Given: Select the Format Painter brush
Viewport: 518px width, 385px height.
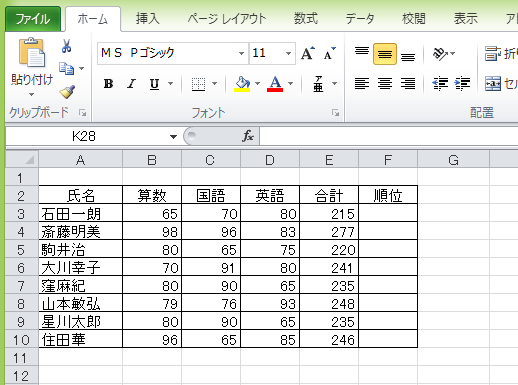Looking at the screenshot, I should 67,92.
